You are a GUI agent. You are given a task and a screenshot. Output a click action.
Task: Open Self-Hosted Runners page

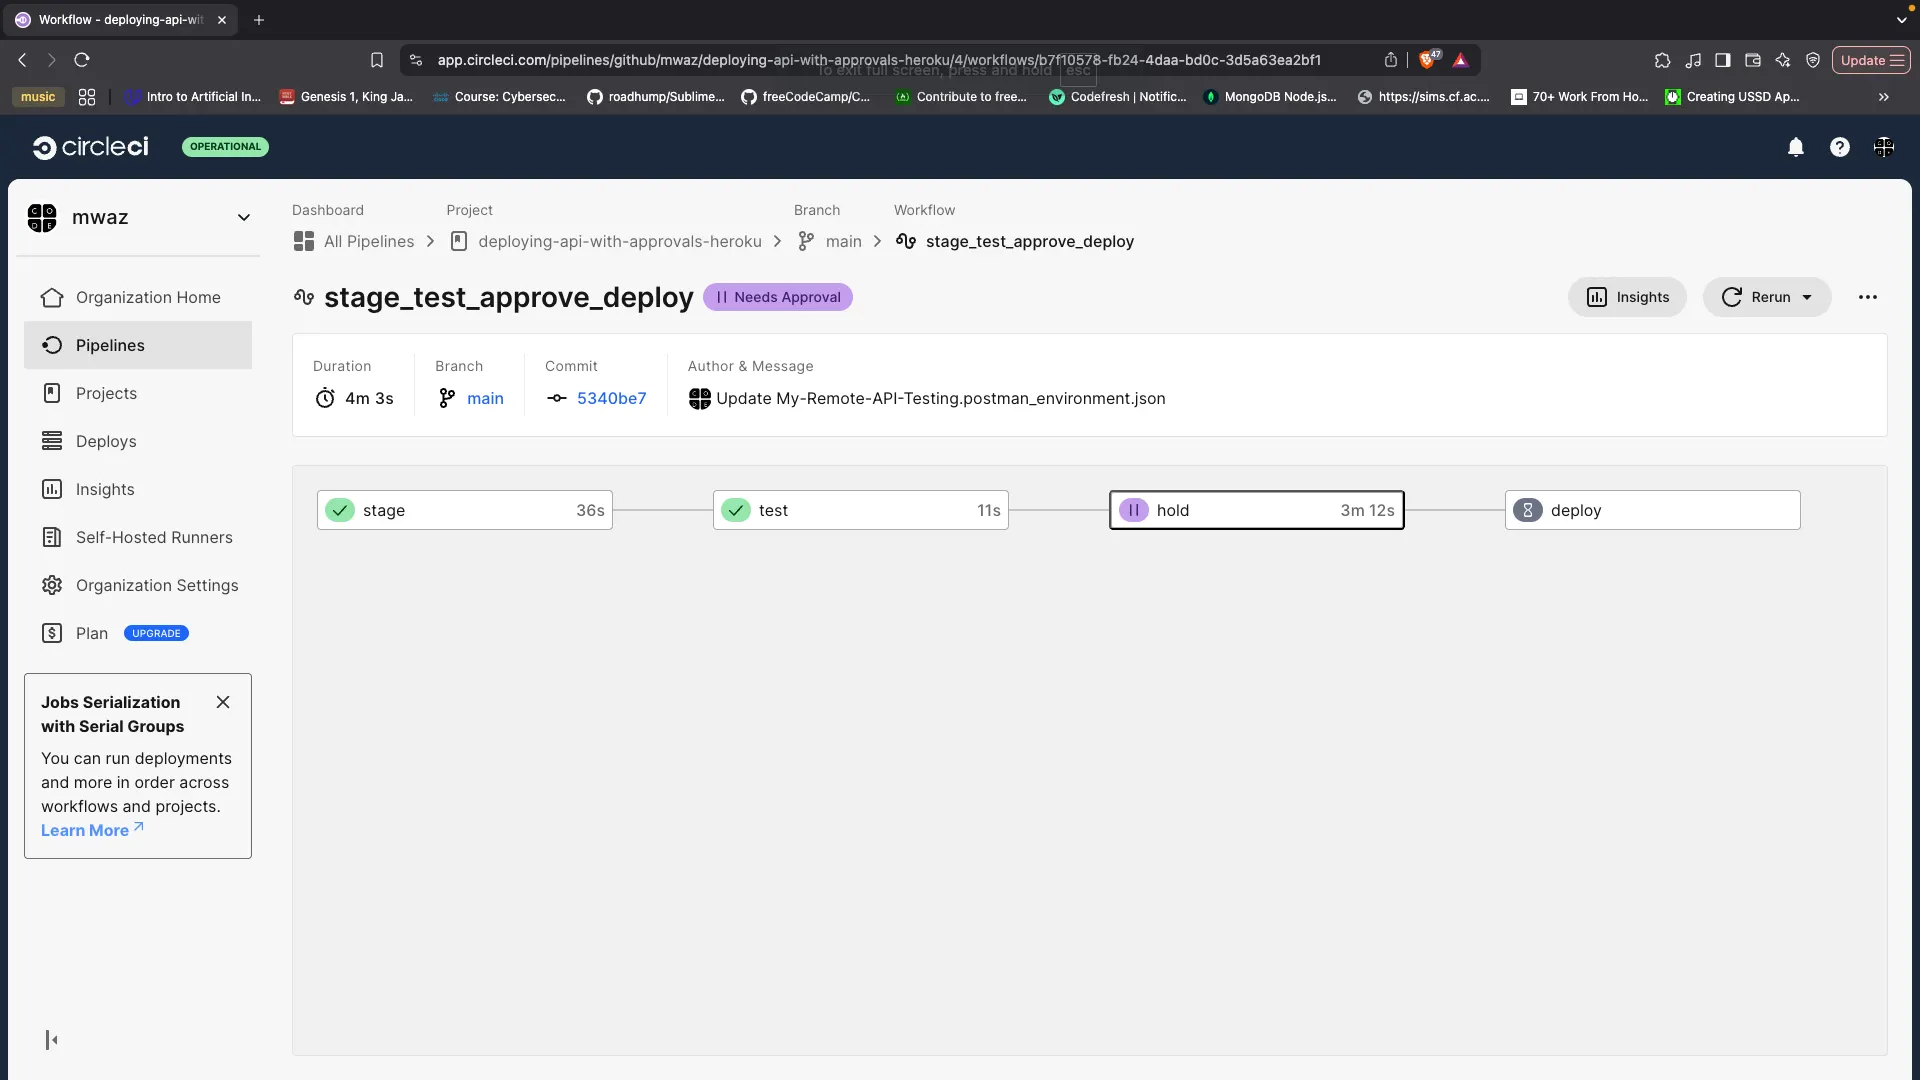pos(138,537)
